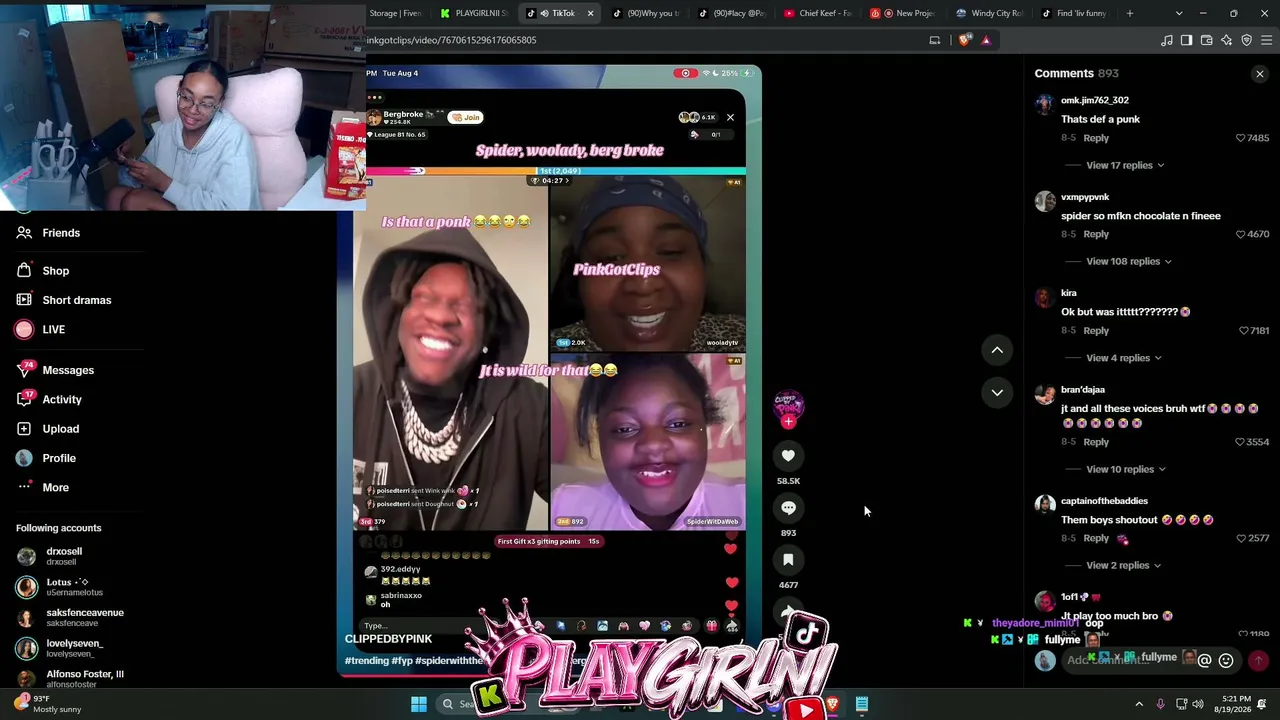Switch to New Project tab
Screen dimensions: 1280x720
[x=904, y=13]
